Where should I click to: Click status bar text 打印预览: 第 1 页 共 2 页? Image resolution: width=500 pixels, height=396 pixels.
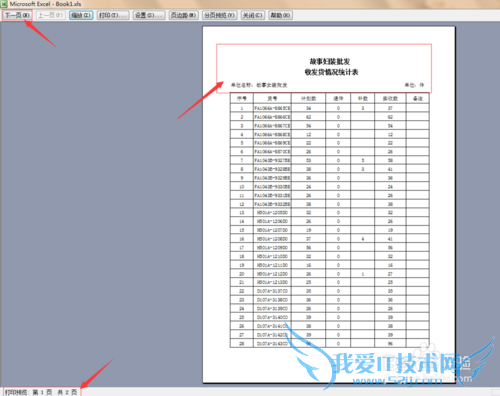click(41, 392)
